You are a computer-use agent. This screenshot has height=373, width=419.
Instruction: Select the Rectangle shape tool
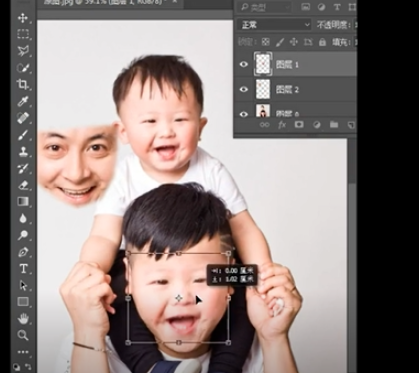[23, 302]
